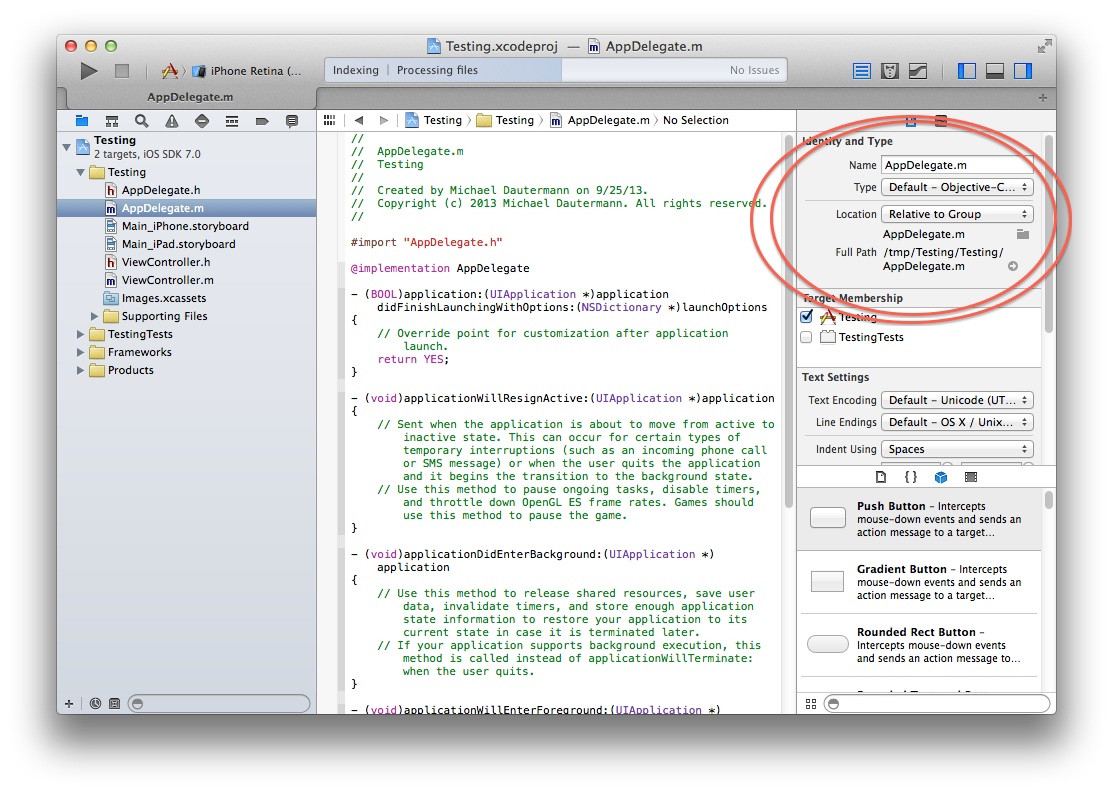Uncheck Testing target membership
This screenshot has width=1113, height=793.
tap(806, 317)
